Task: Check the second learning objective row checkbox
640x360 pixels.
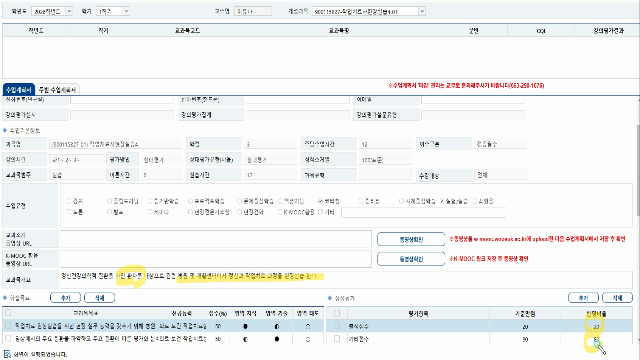Action: click(x=8, y=338)
